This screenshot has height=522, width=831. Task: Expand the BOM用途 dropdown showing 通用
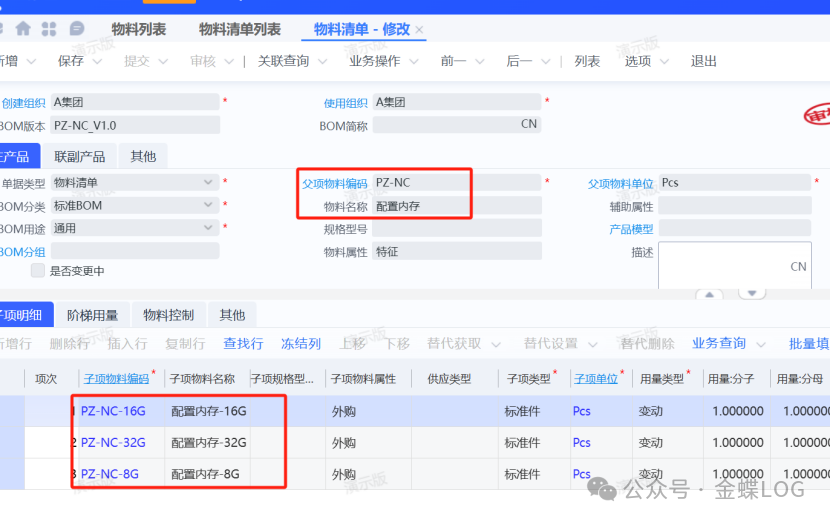209,228
